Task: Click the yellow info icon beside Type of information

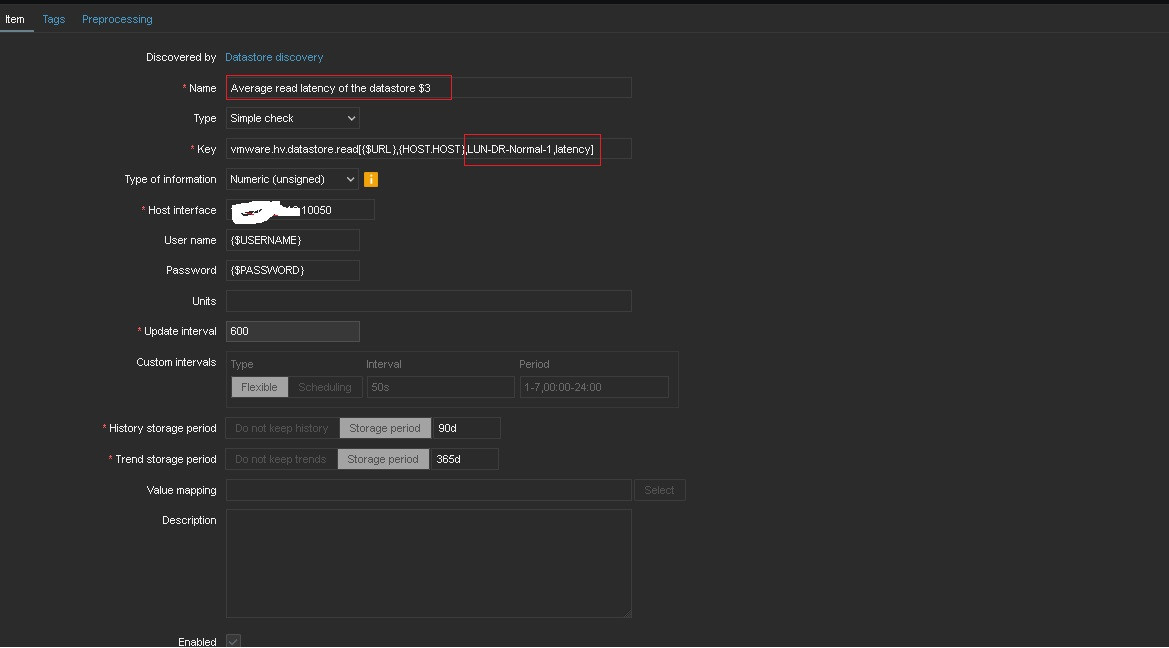Action: [x=371, y=180]
